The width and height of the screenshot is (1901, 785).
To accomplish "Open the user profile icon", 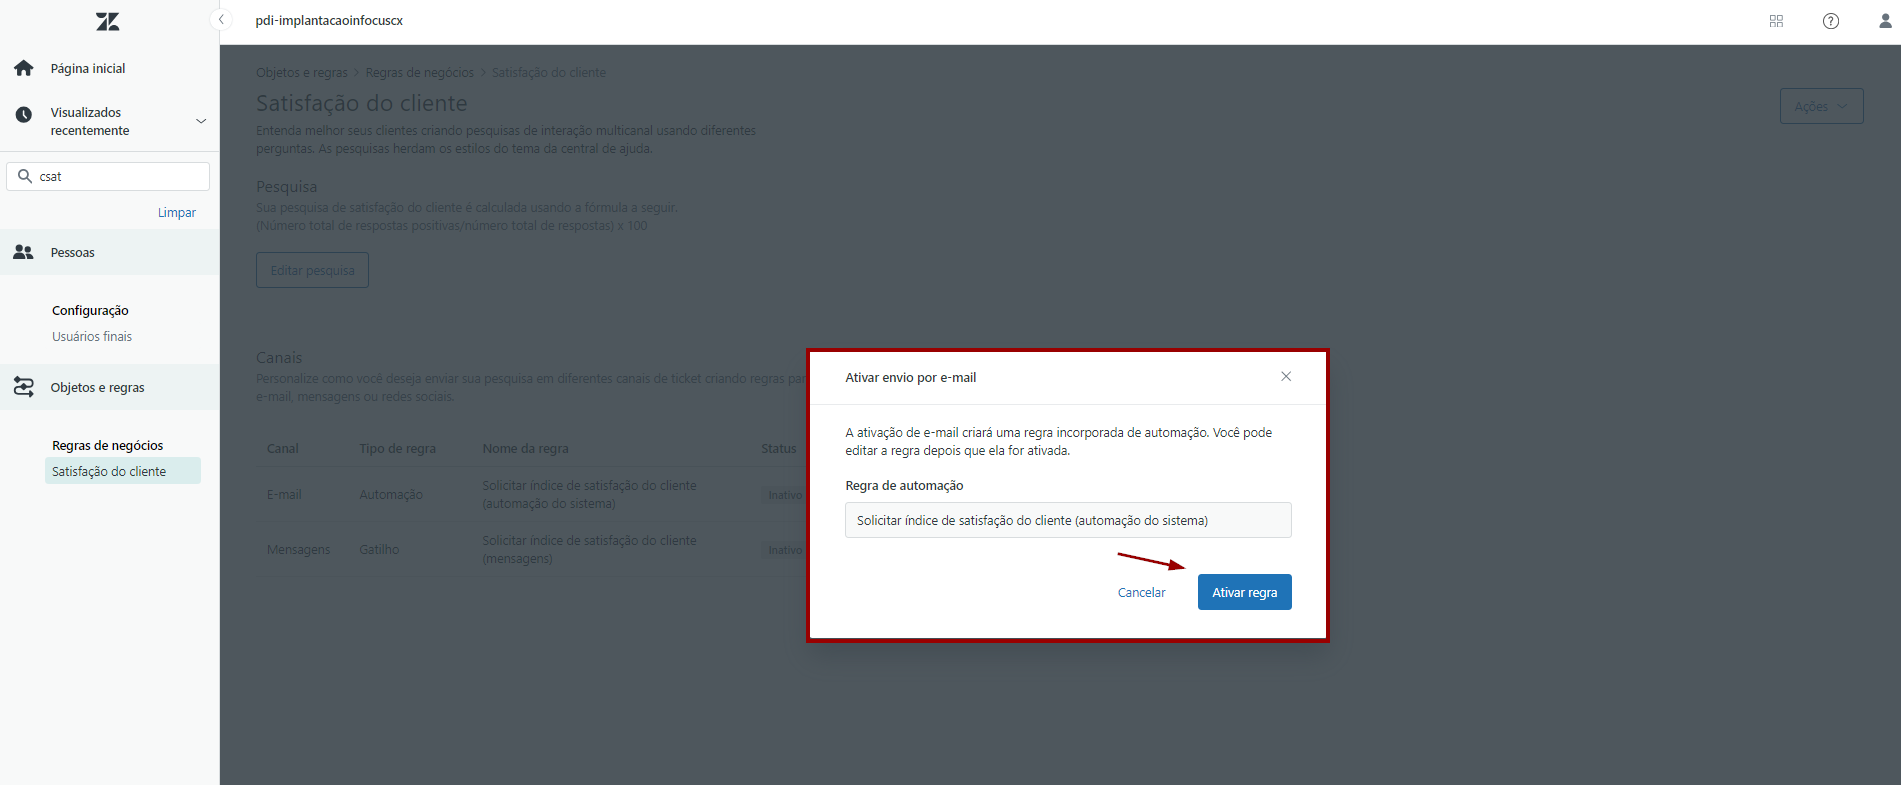I will coord(1884,21).
